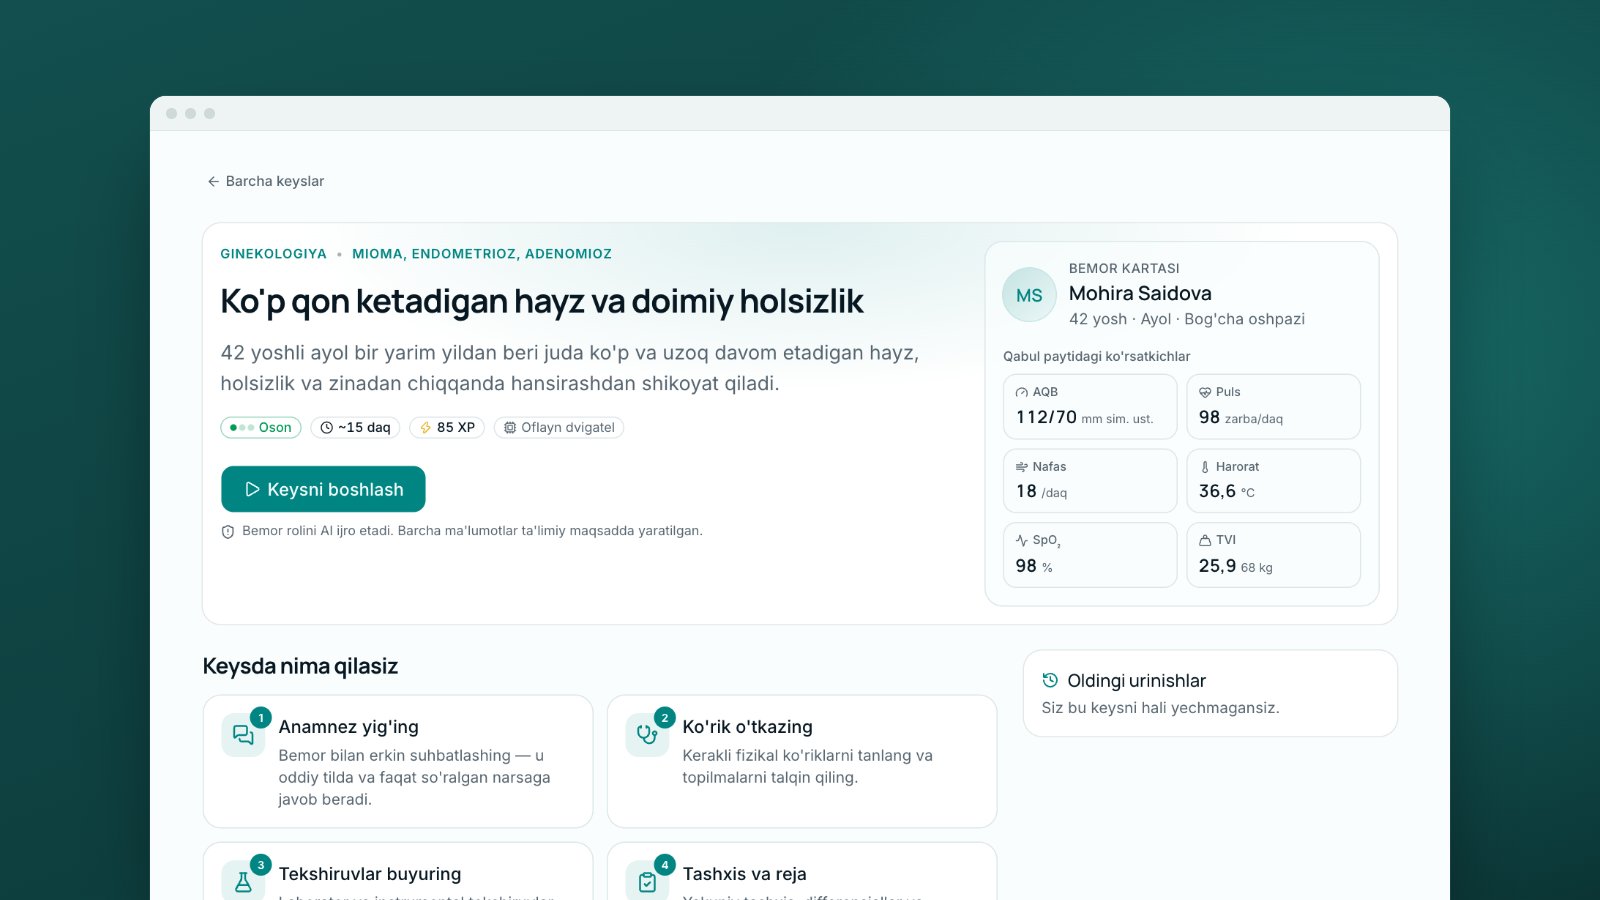The width and height of the screenshot is (1600, 900).
Task: Click the flask icon for Tekshiruvlar buyuring
Action: coord(243,882)
